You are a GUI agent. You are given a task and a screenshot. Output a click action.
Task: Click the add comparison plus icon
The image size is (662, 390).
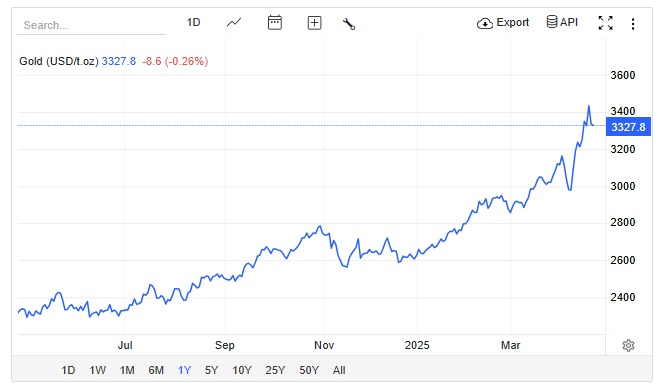314,23
